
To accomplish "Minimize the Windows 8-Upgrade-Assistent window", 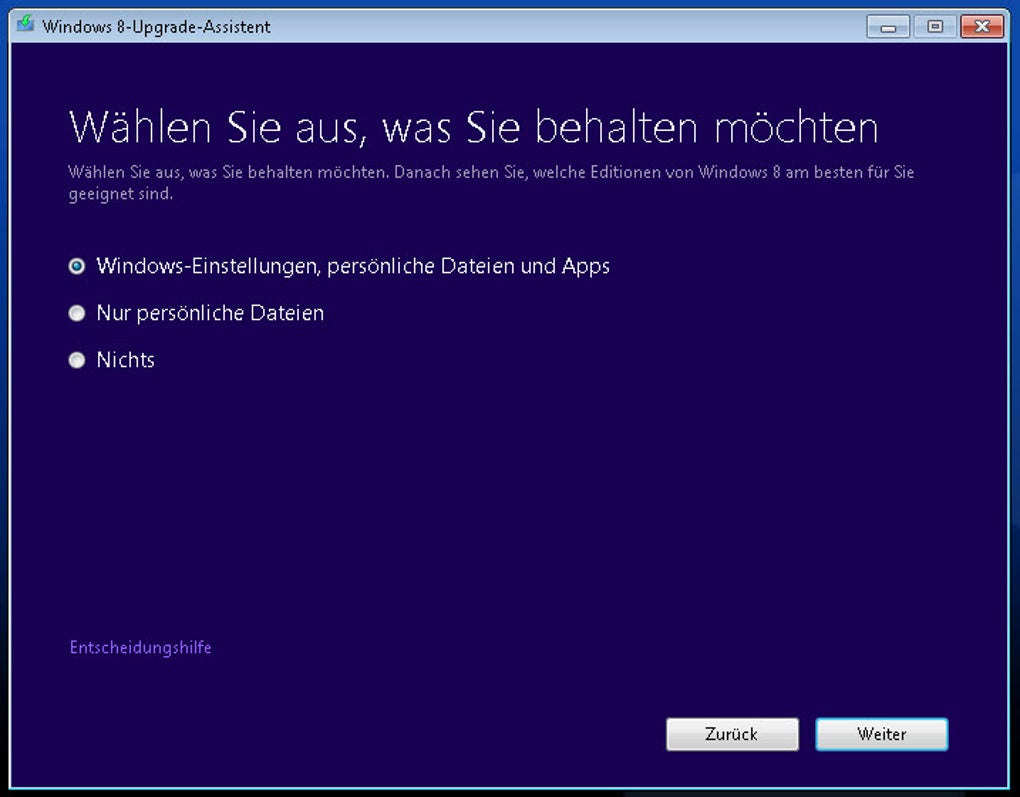I will coord(888,27).
